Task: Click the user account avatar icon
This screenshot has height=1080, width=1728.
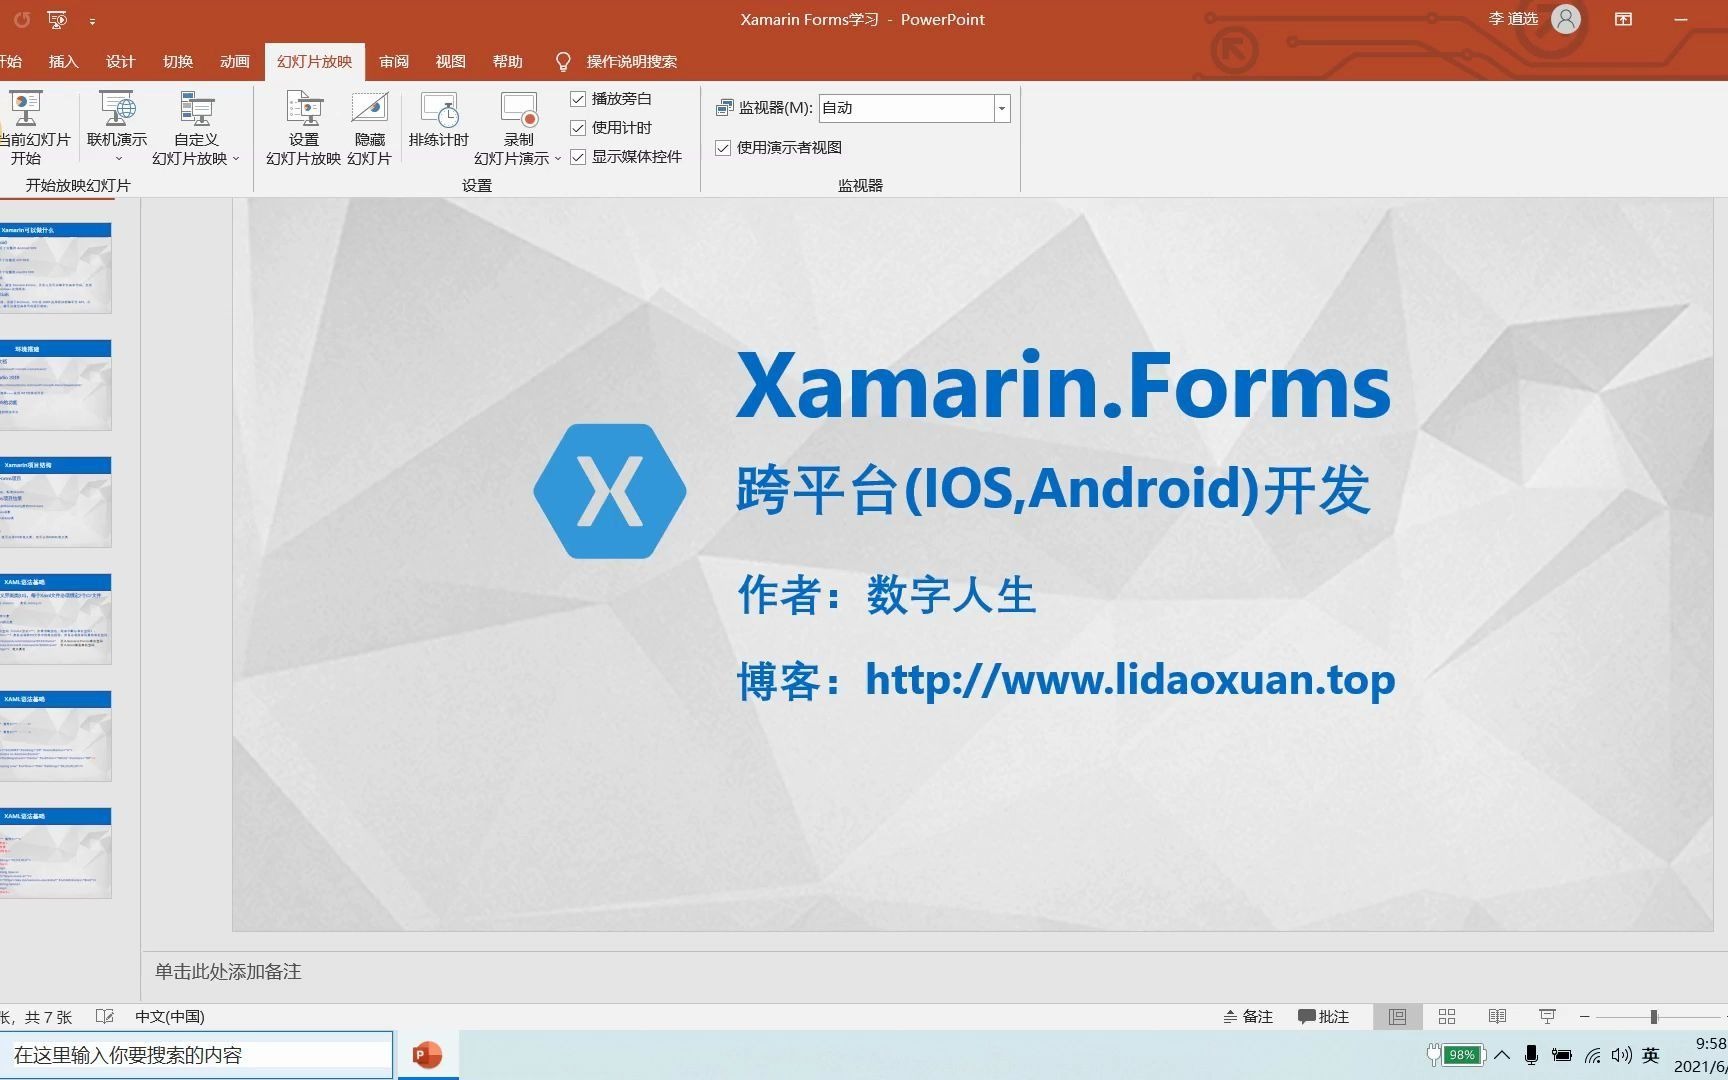Action: (1565, 19)
